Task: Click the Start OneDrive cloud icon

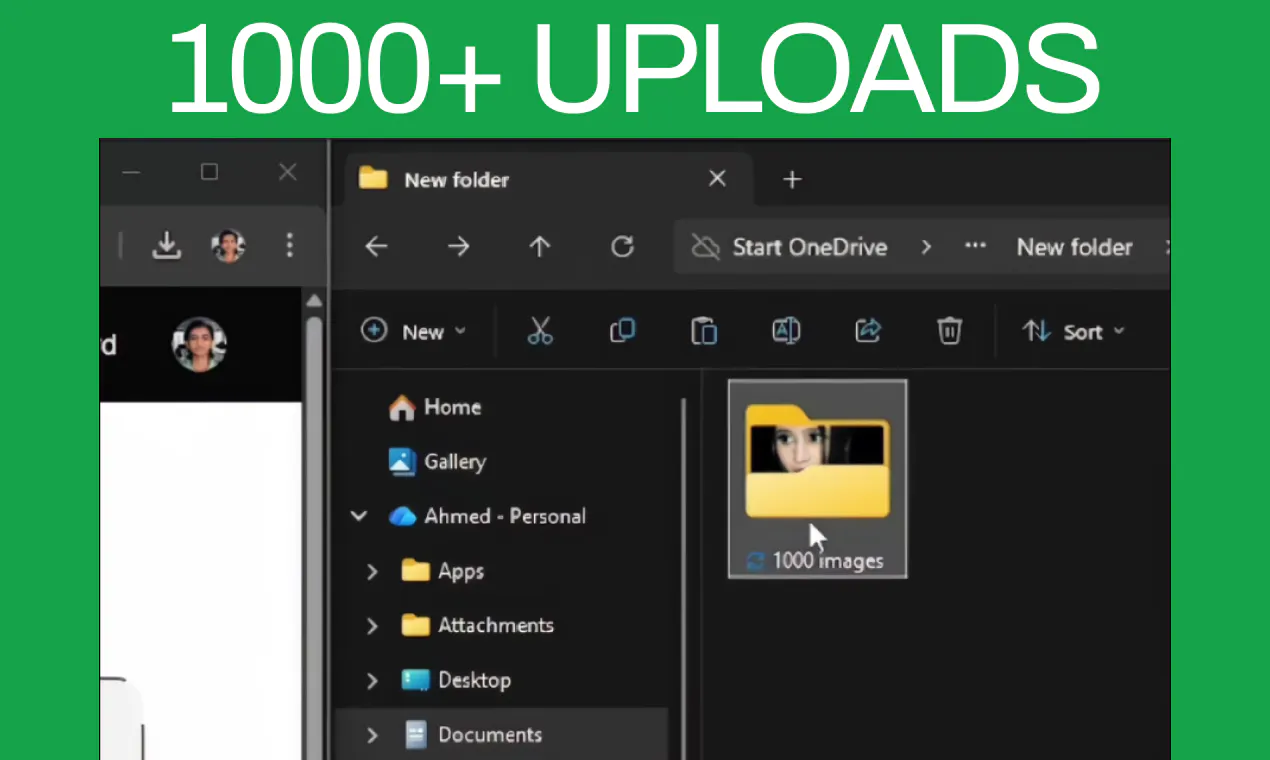Action: point(706,247)
